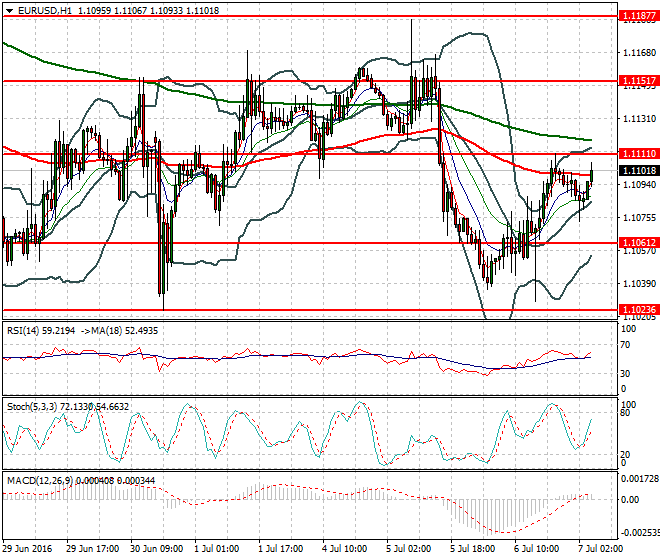Click the 6 Jul 10:00 time axis label

pos(536,549)
